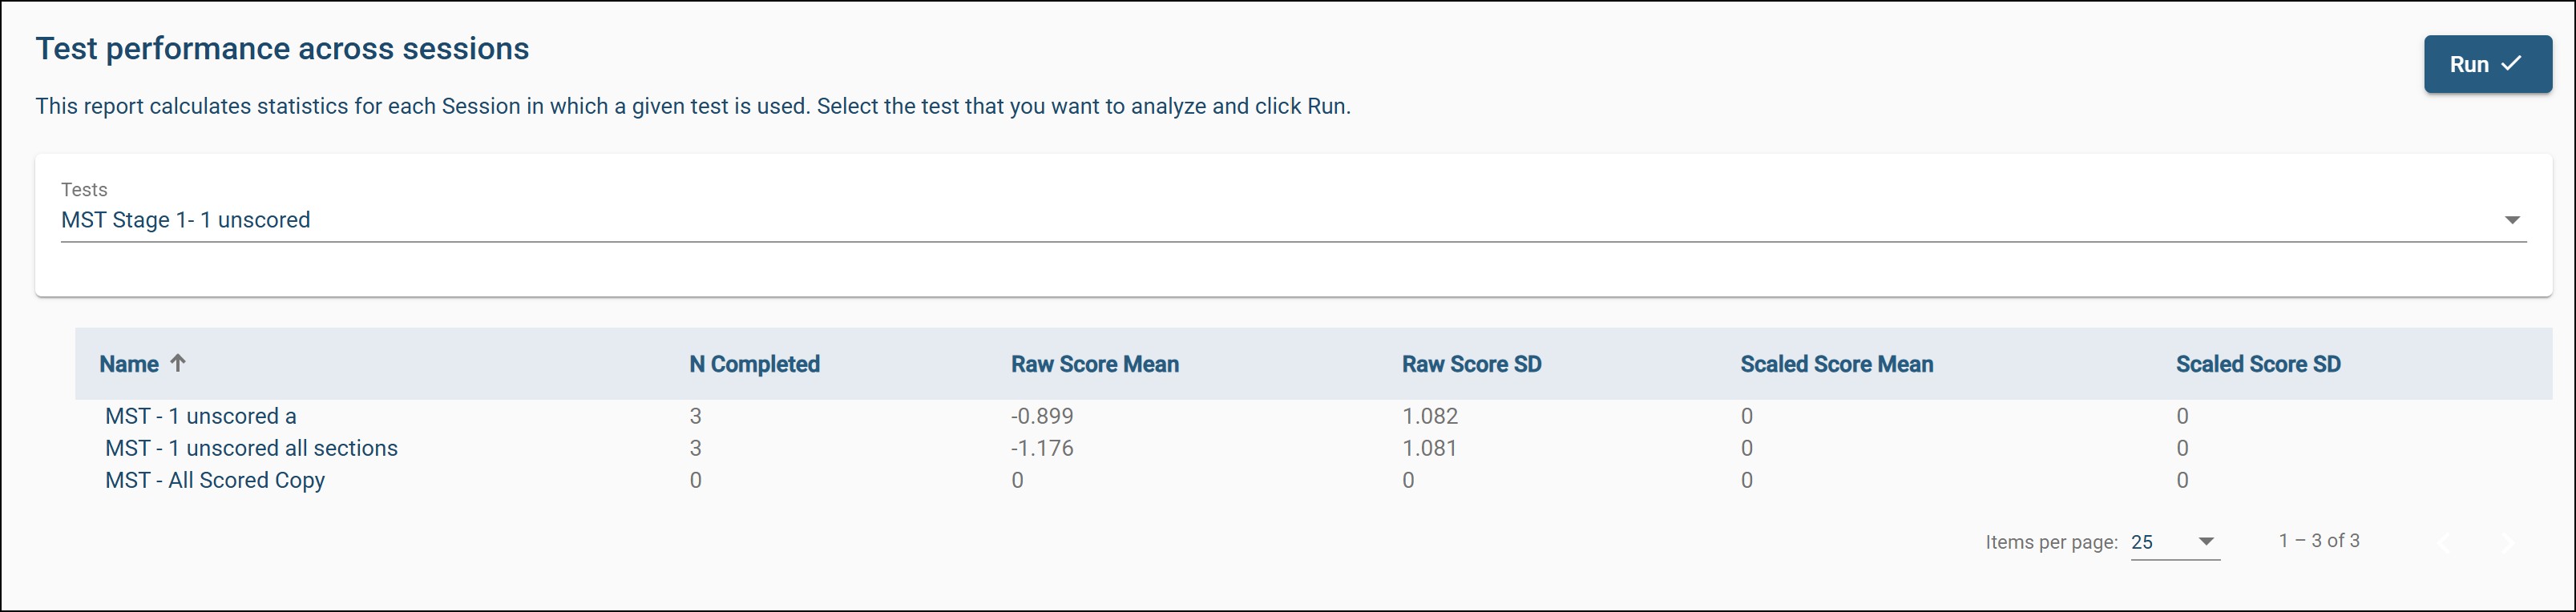Sort by Raw Score Mean column
The width and height of the screenshot is (2576, 612).
(x=1094, y=364)
